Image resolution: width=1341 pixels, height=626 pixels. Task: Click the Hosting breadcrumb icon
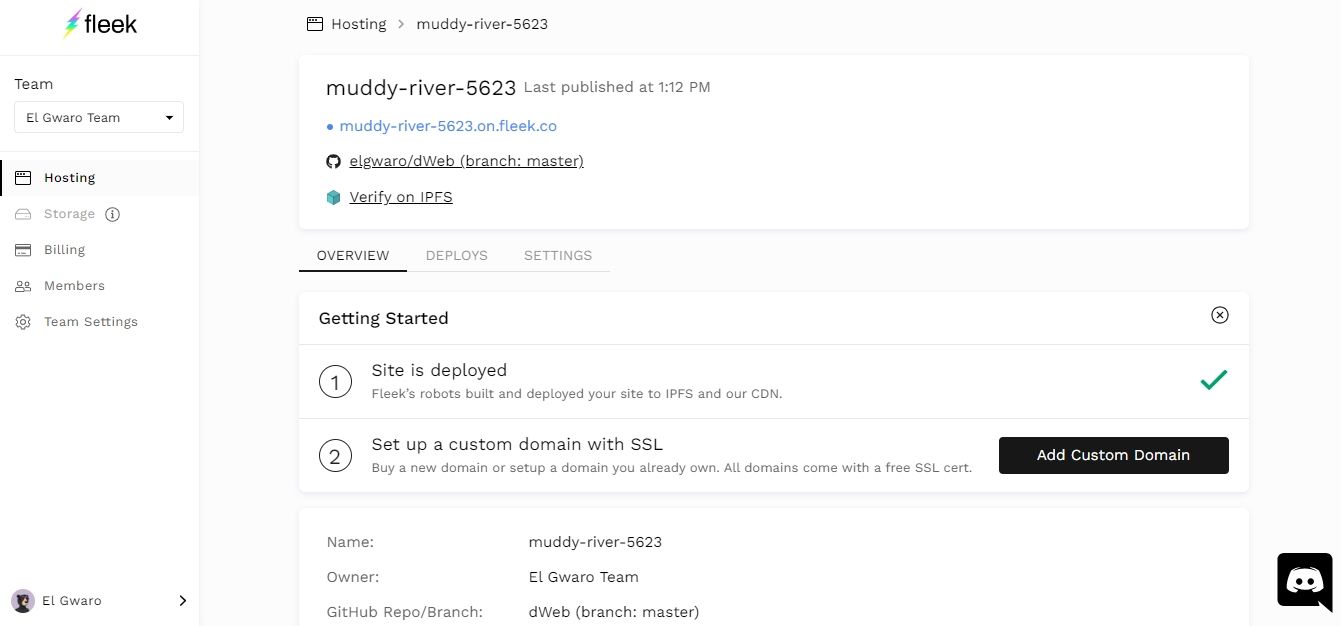click(315, 24)
